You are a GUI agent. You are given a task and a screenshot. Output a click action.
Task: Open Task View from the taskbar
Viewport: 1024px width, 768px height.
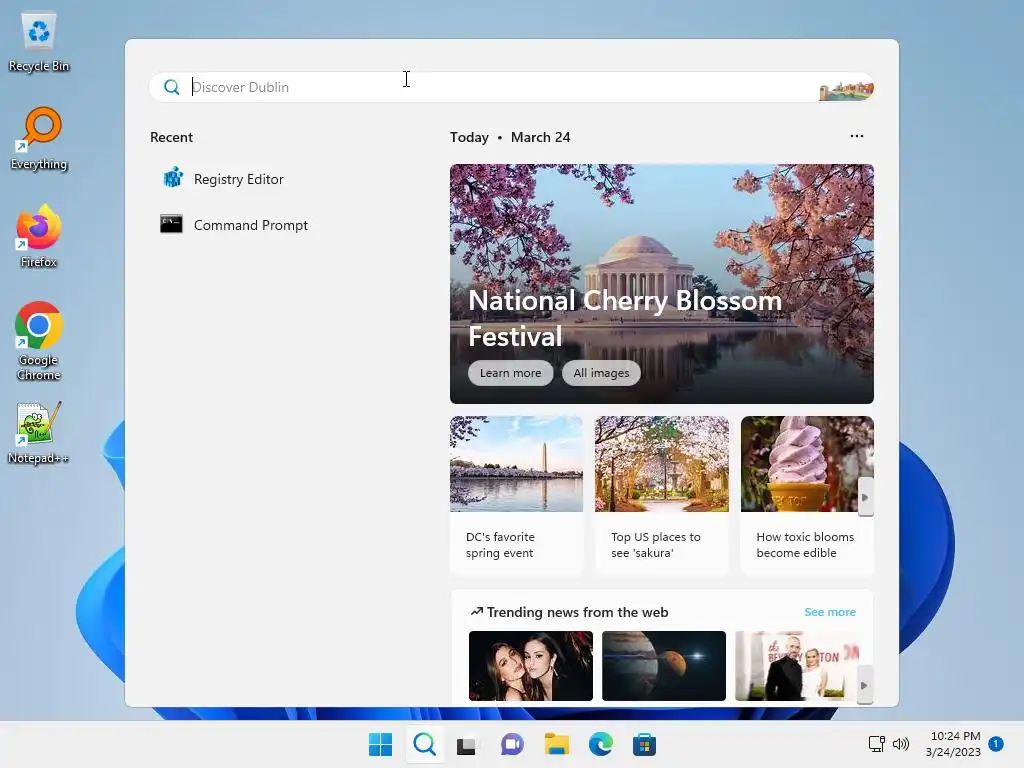point(466,745)
